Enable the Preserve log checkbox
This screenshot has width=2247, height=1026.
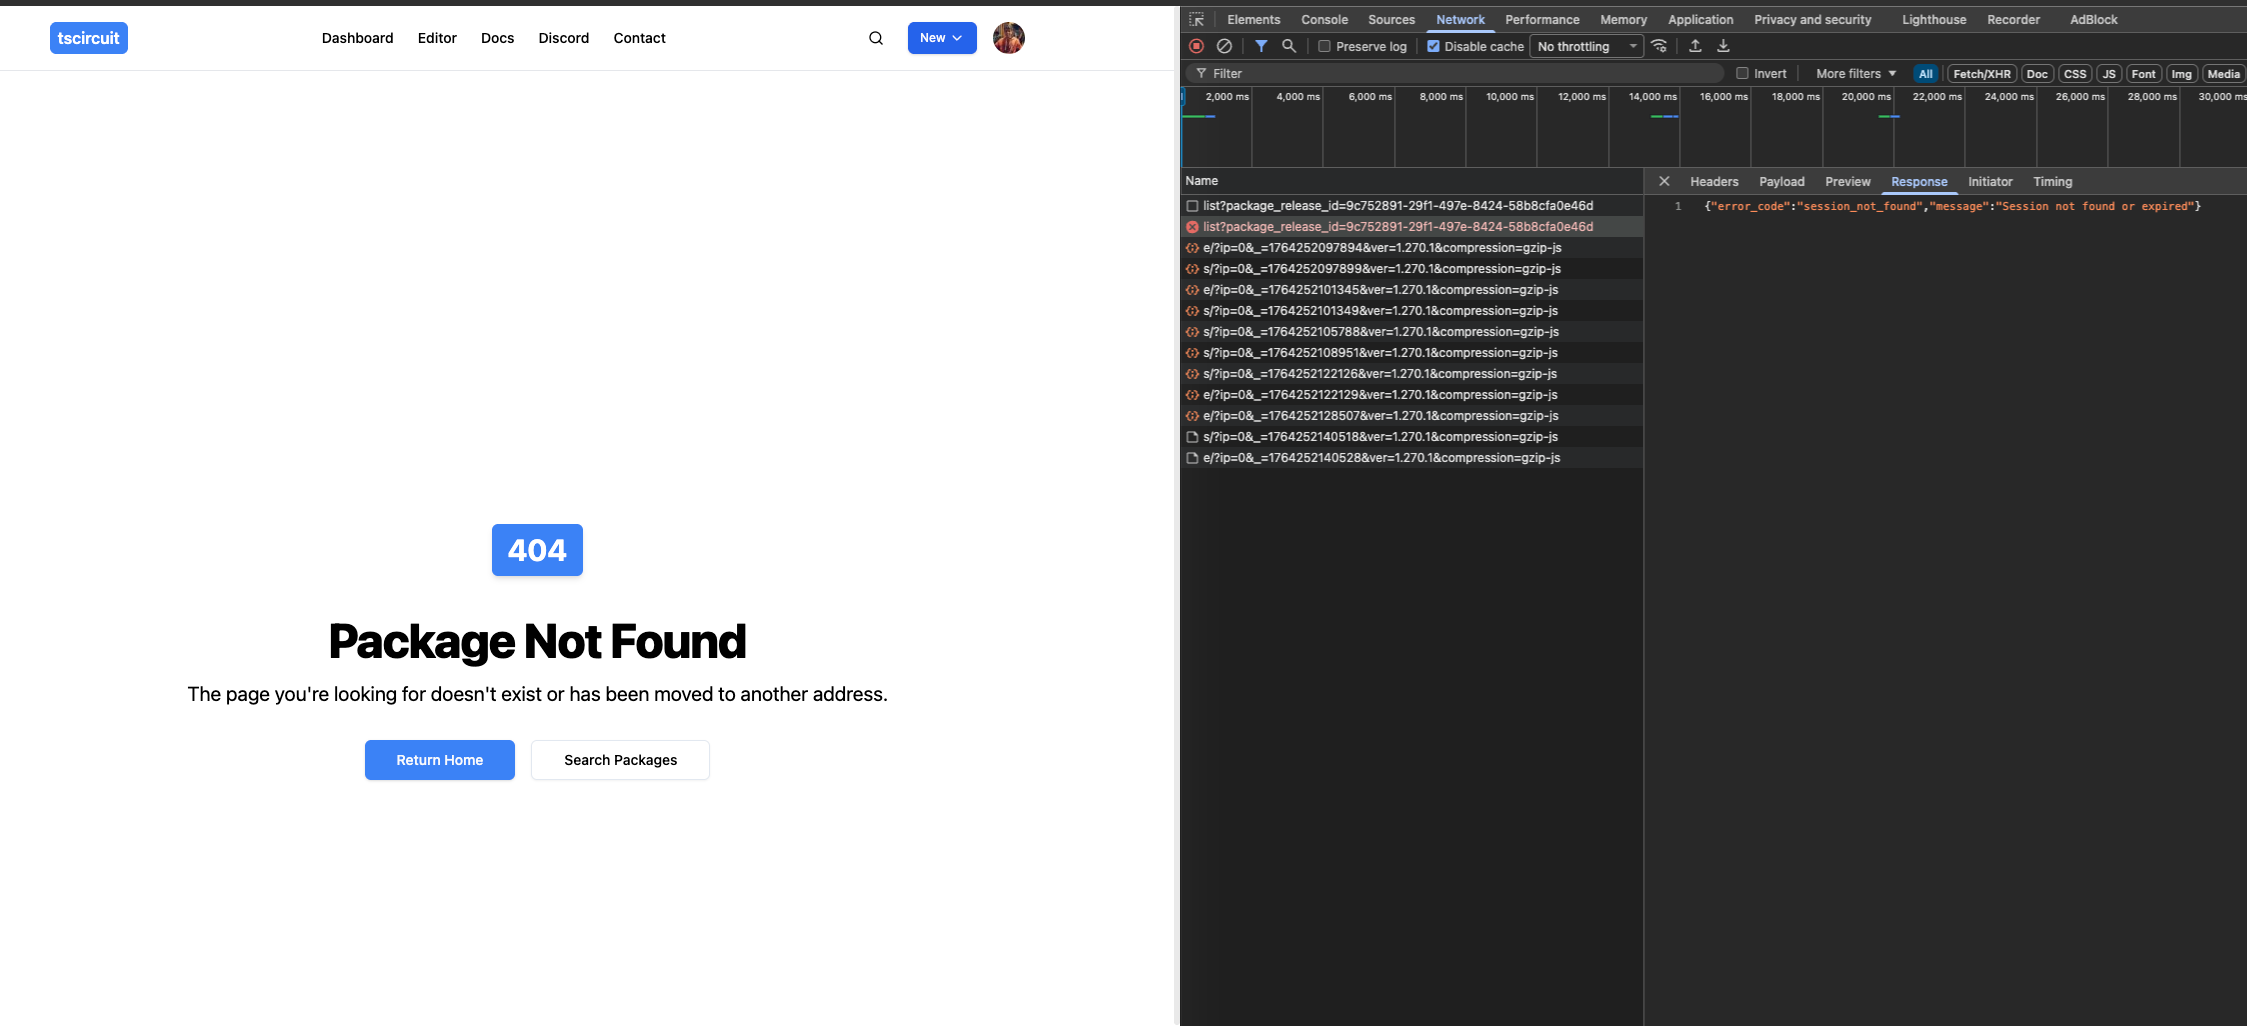(1324, 46)
